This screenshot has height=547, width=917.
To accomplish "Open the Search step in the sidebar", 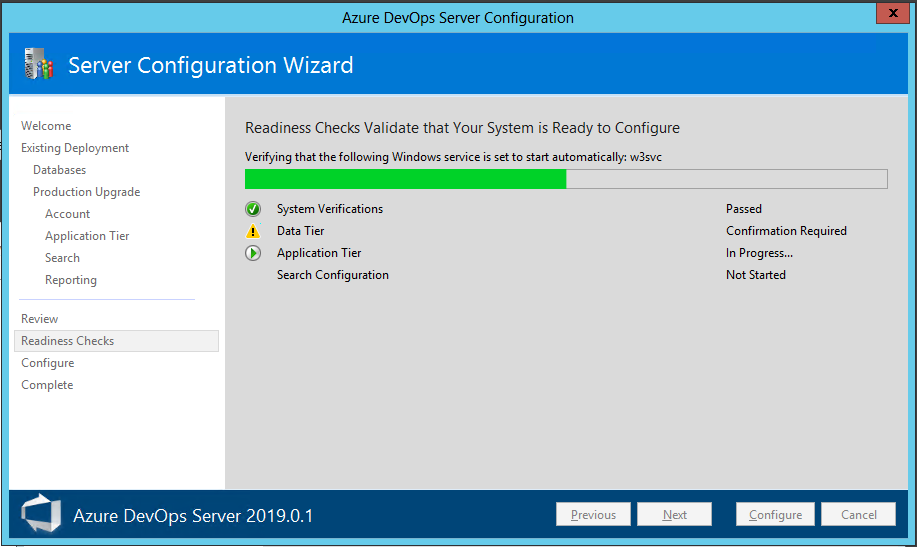I will (62, 258).
